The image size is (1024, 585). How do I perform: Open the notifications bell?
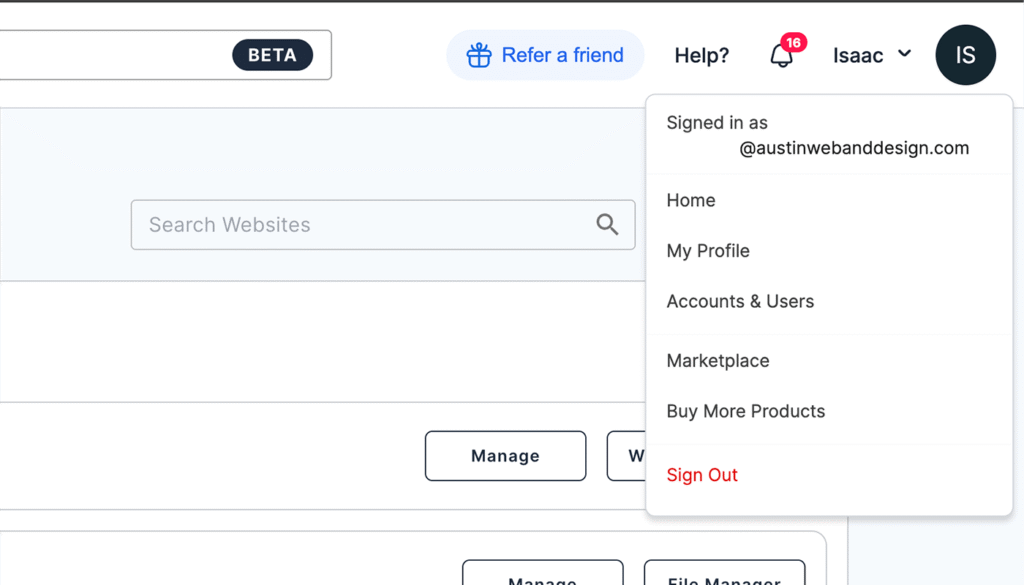pos(781,58)
